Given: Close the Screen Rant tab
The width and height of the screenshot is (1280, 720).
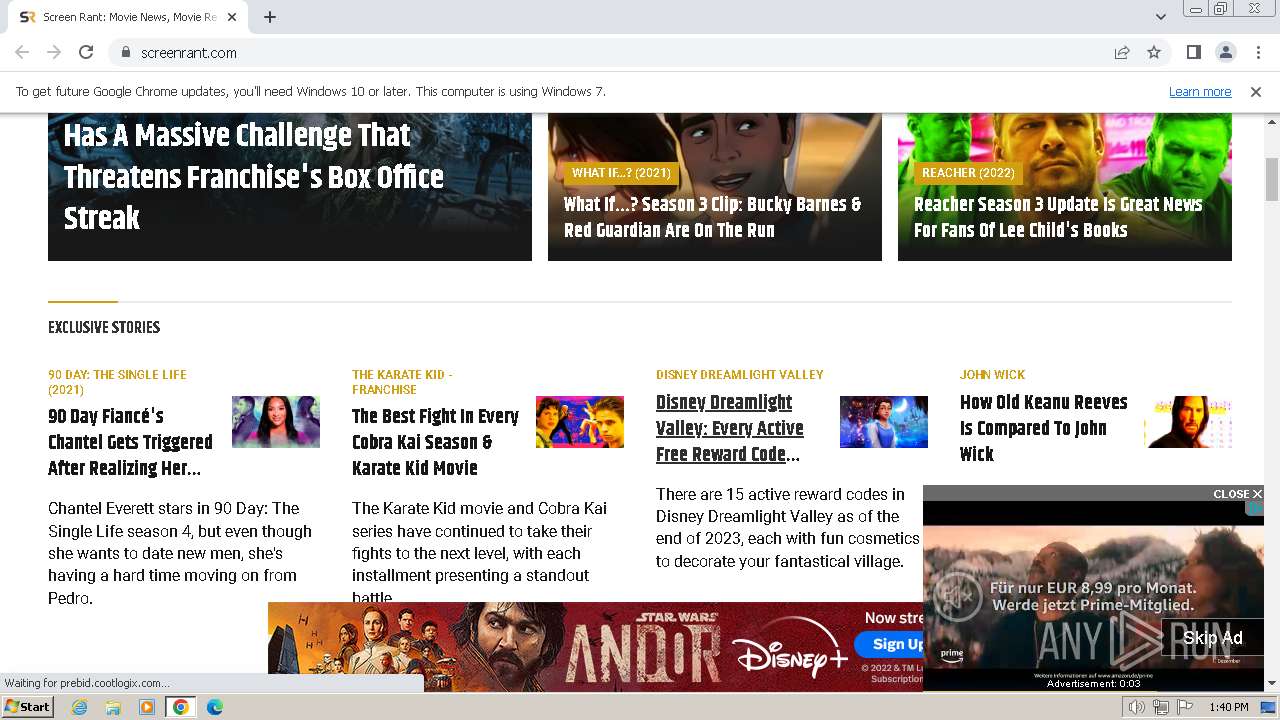Looking at the screenshot, I should pos(232,17).
